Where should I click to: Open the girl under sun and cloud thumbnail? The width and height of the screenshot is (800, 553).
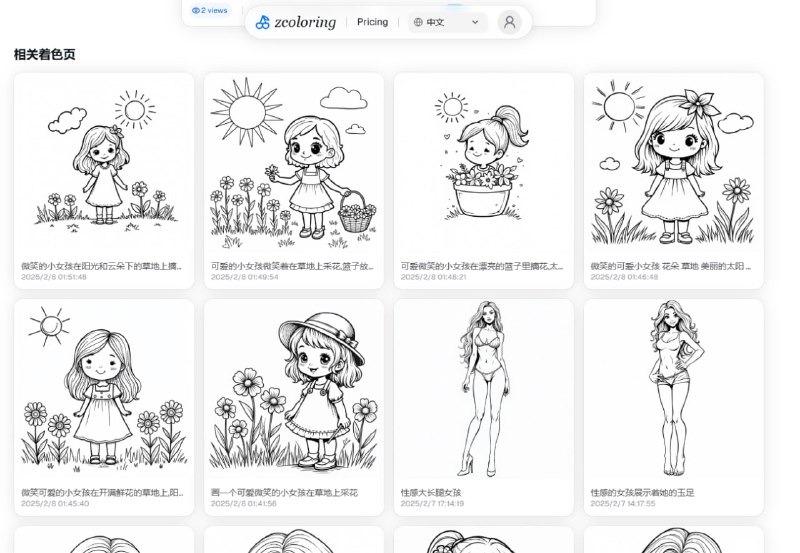click(104, 162)
